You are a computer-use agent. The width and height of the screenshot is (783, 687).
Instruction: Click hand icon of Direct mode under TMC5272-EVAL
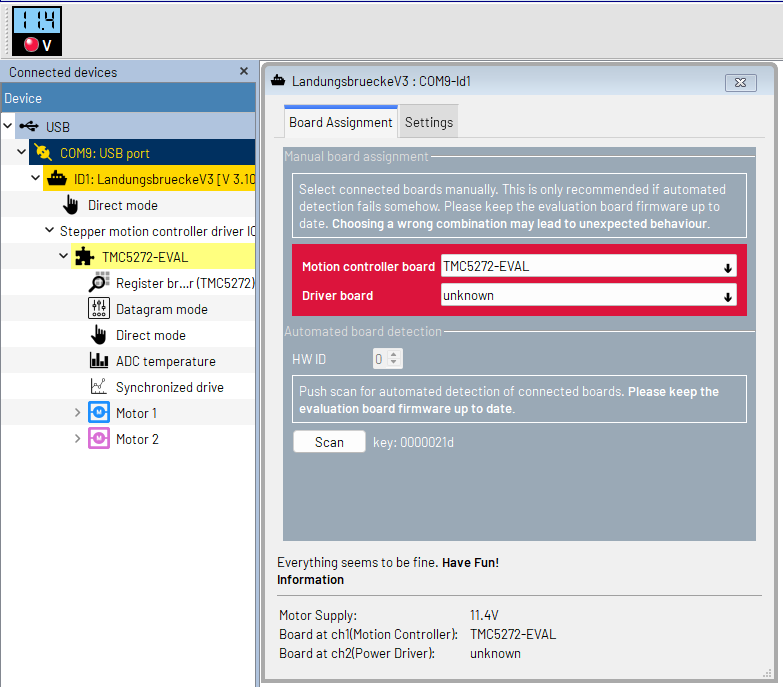pos(99,335)
